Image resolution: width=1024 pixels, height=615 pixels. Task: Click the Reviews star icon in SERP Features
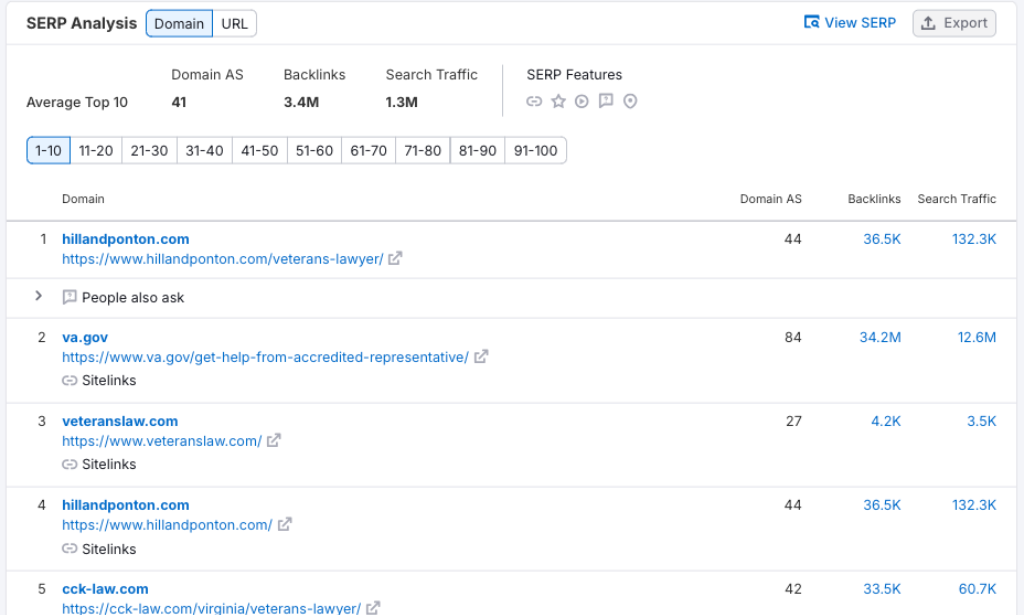(558, 101)
